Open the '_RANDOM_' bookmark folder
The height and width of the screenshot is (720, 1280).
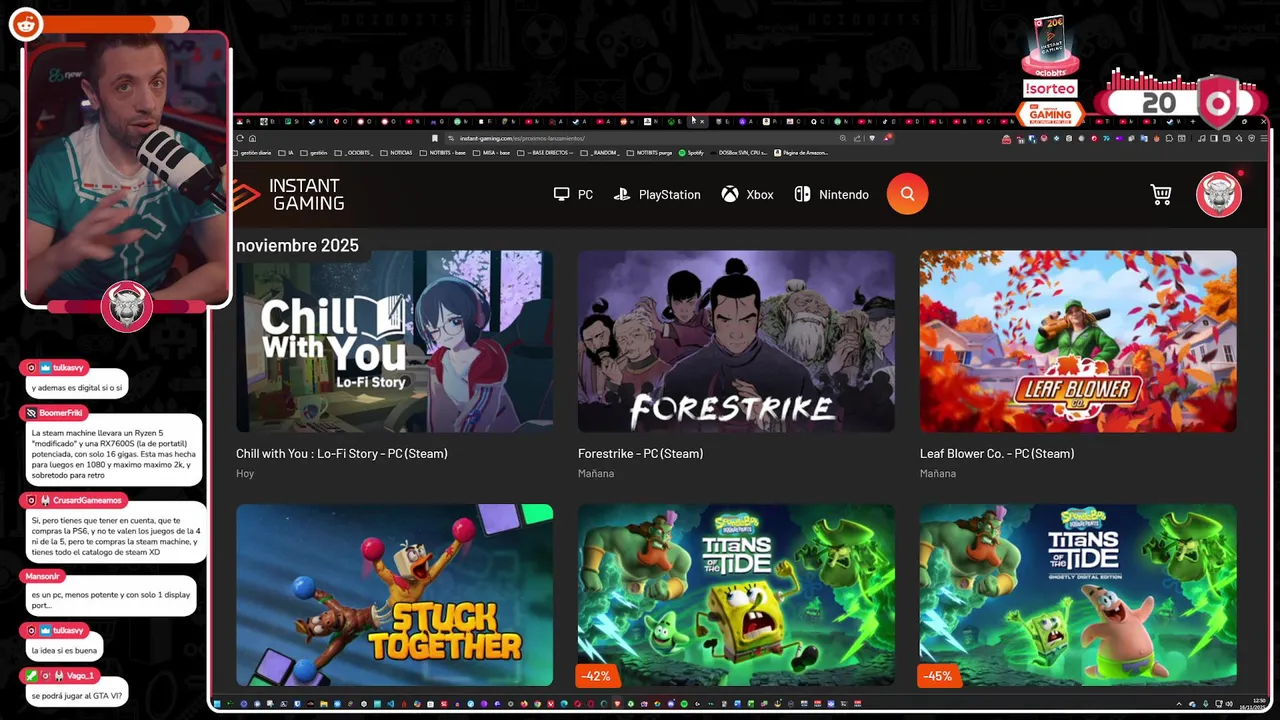pos(600,153)
